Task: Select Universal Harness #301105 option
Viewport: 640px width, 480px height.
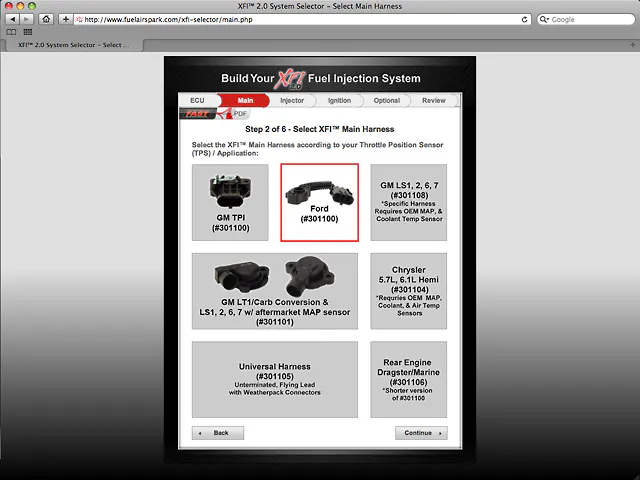Action: click(274, 379)
